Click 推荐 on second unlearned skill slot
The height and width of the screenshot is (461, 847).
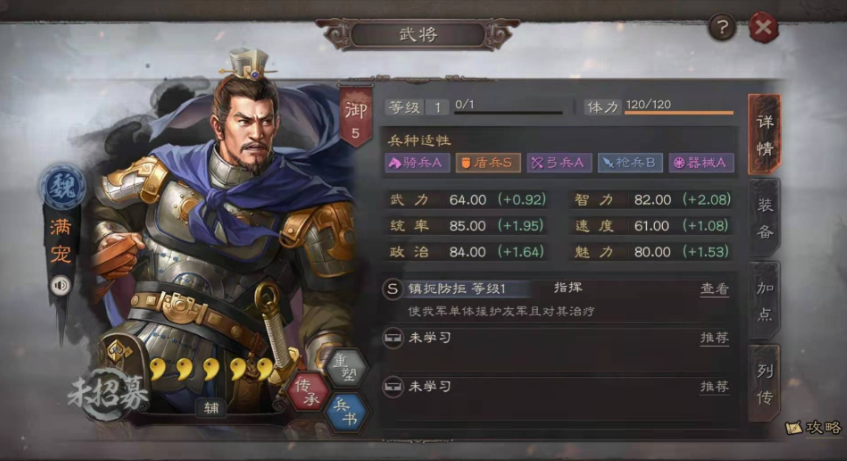(714, 386)
